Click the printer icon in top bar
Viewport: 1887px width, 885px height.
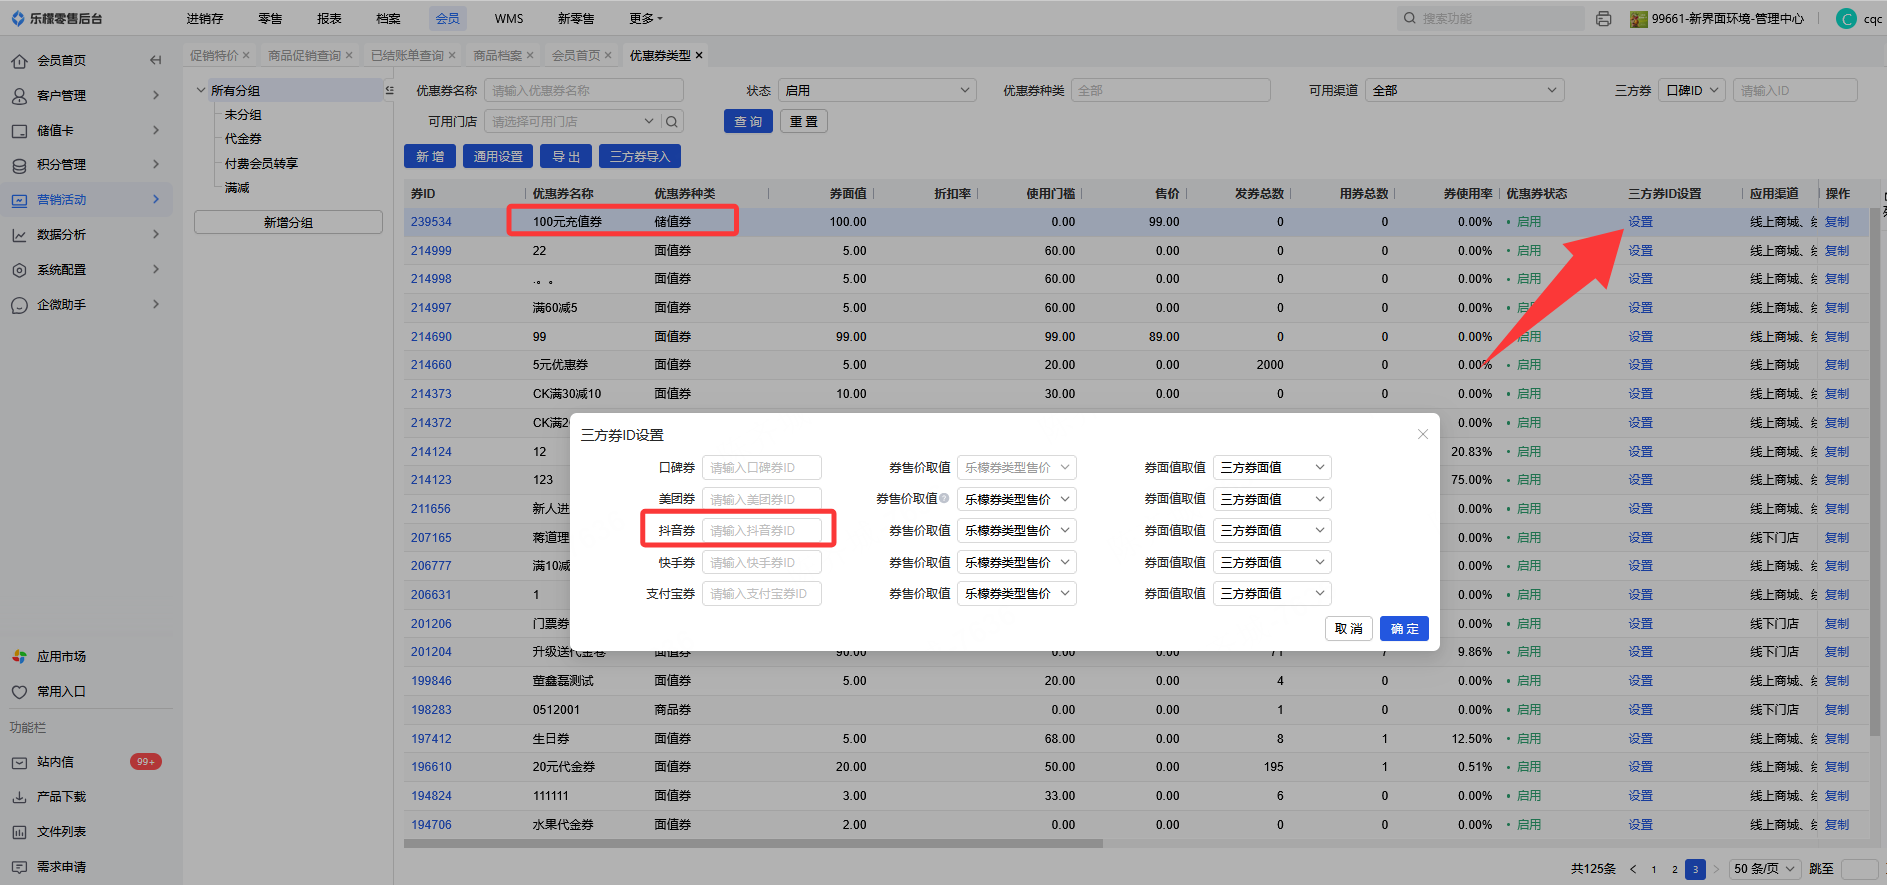pyautogui.click(x=1603, y=19)
